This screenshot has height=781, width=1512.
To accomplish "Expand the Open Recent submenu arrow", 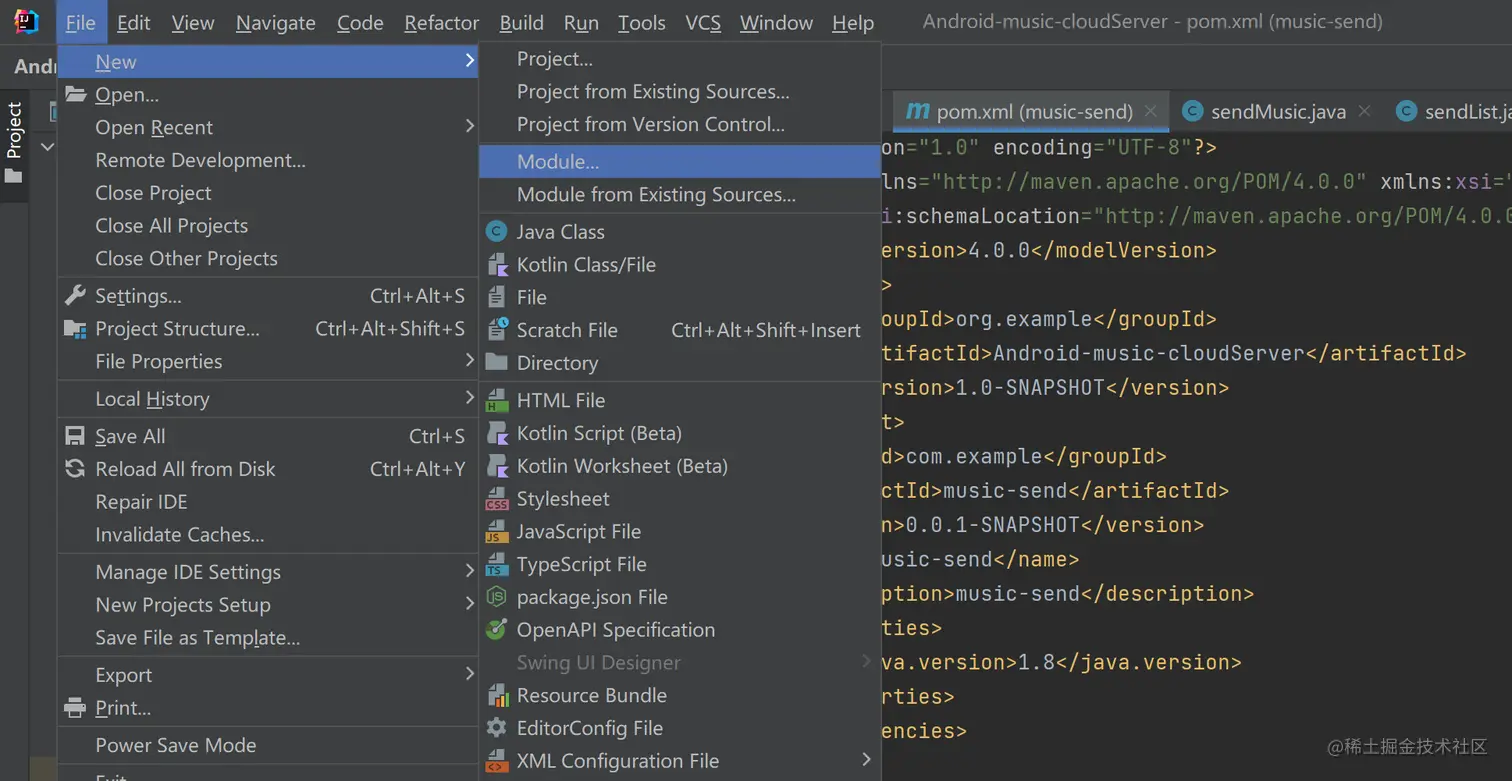I will [469, 127].
